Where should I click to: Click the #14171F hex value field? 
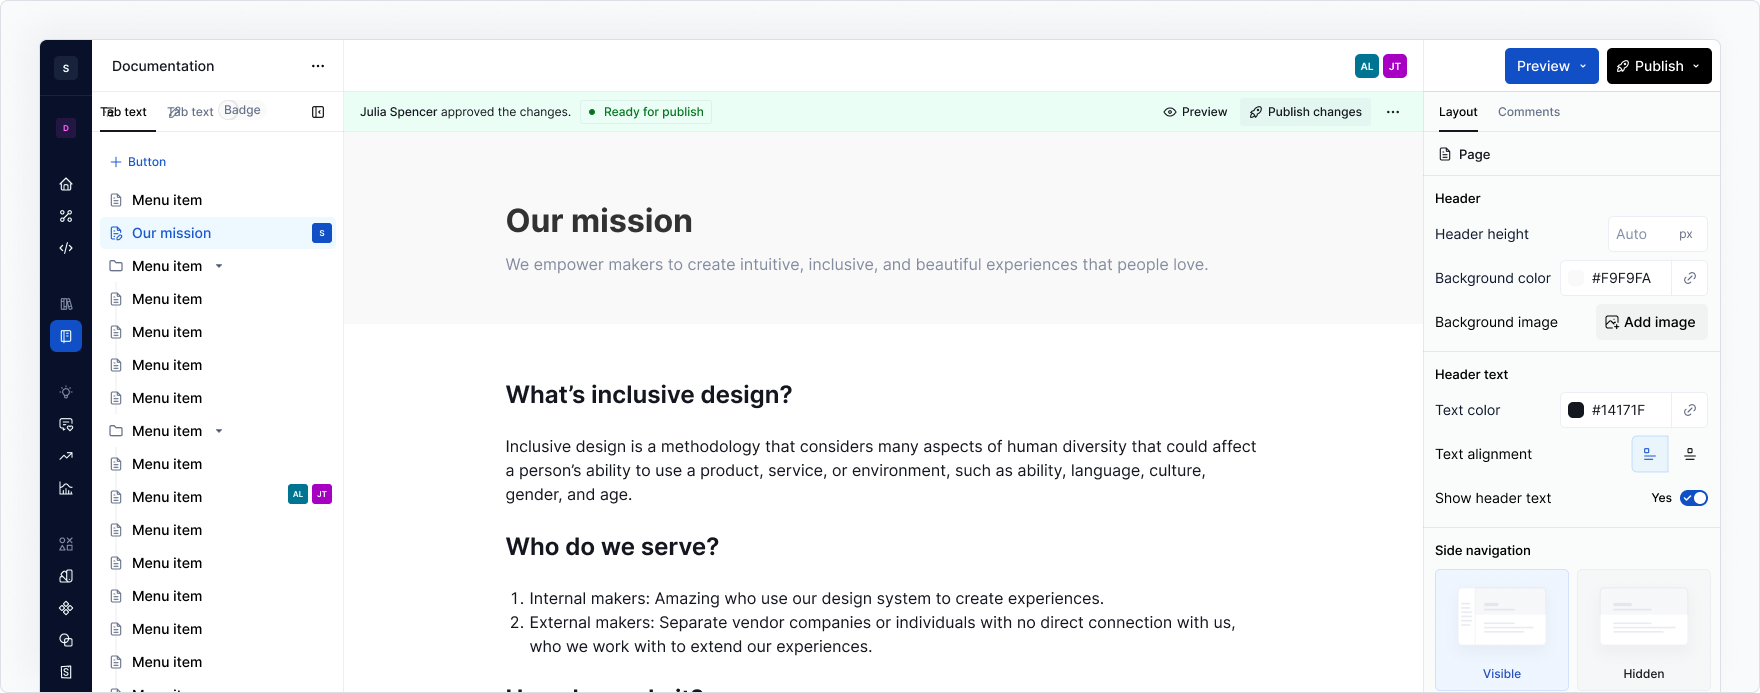coord(1618,410)
